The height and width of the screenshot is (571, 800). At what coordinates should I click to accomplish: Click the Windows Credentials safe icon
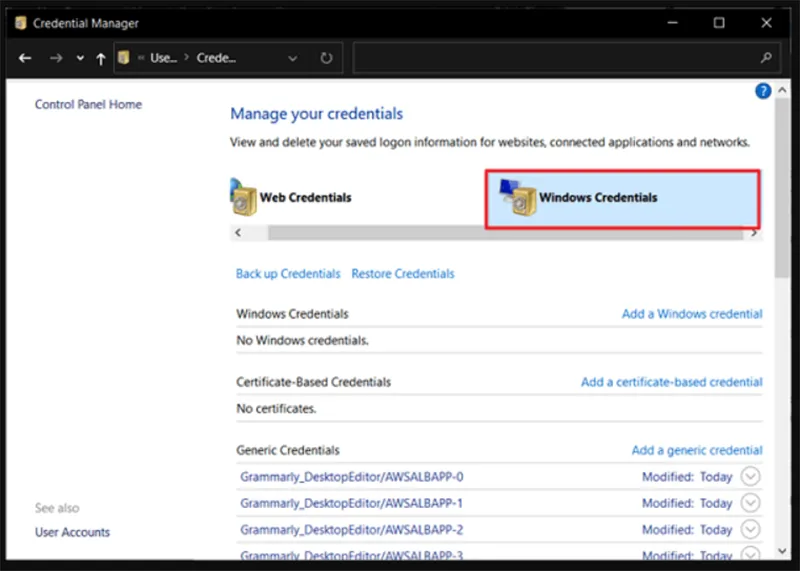tap(518, 197)
